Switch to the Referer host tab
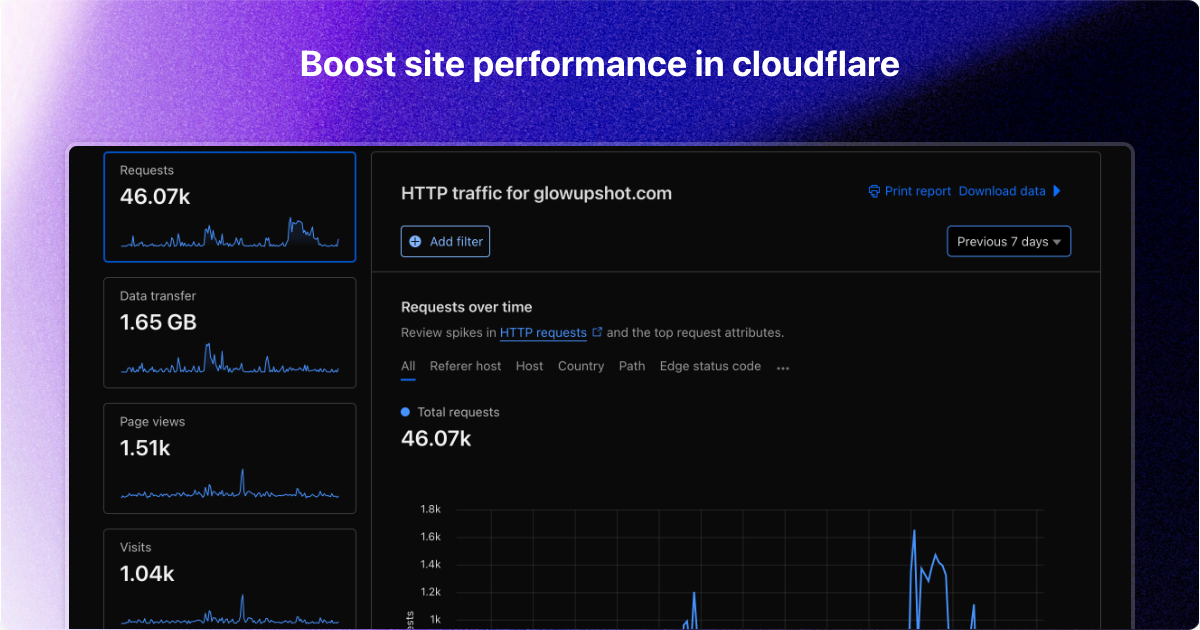 click(x=465, y=366)
